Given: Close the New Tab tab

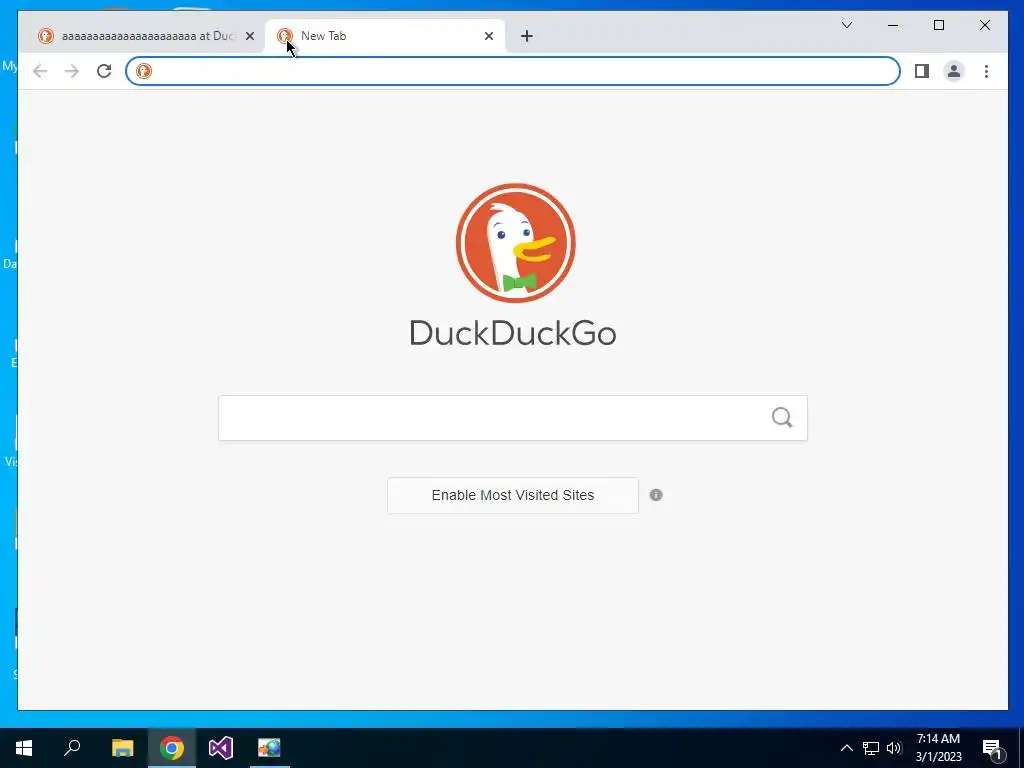Looking at the screenshot, I should pos(488,37).
